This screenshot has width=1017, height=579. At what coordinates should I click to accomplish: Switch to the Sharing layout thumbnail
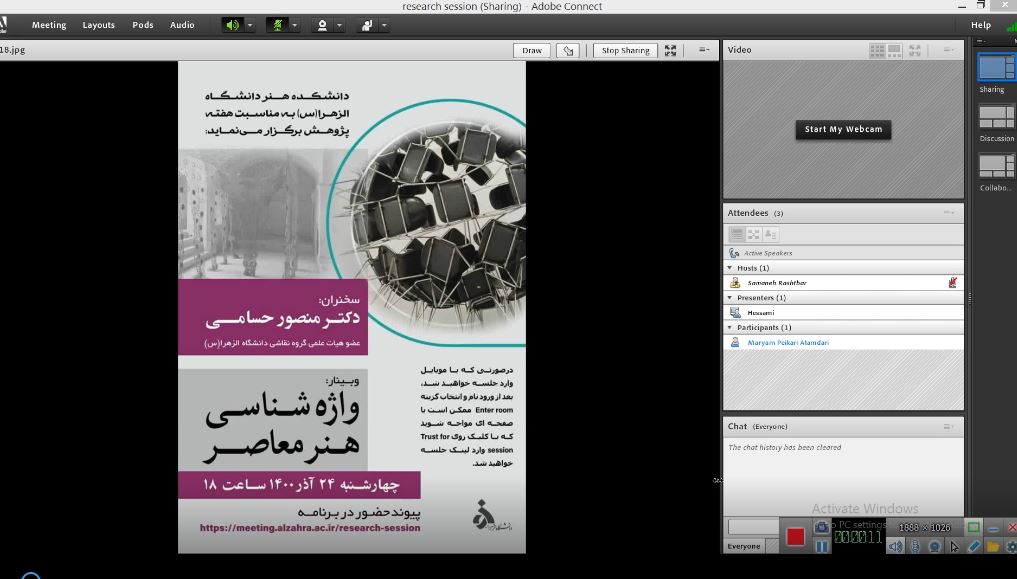996,67
